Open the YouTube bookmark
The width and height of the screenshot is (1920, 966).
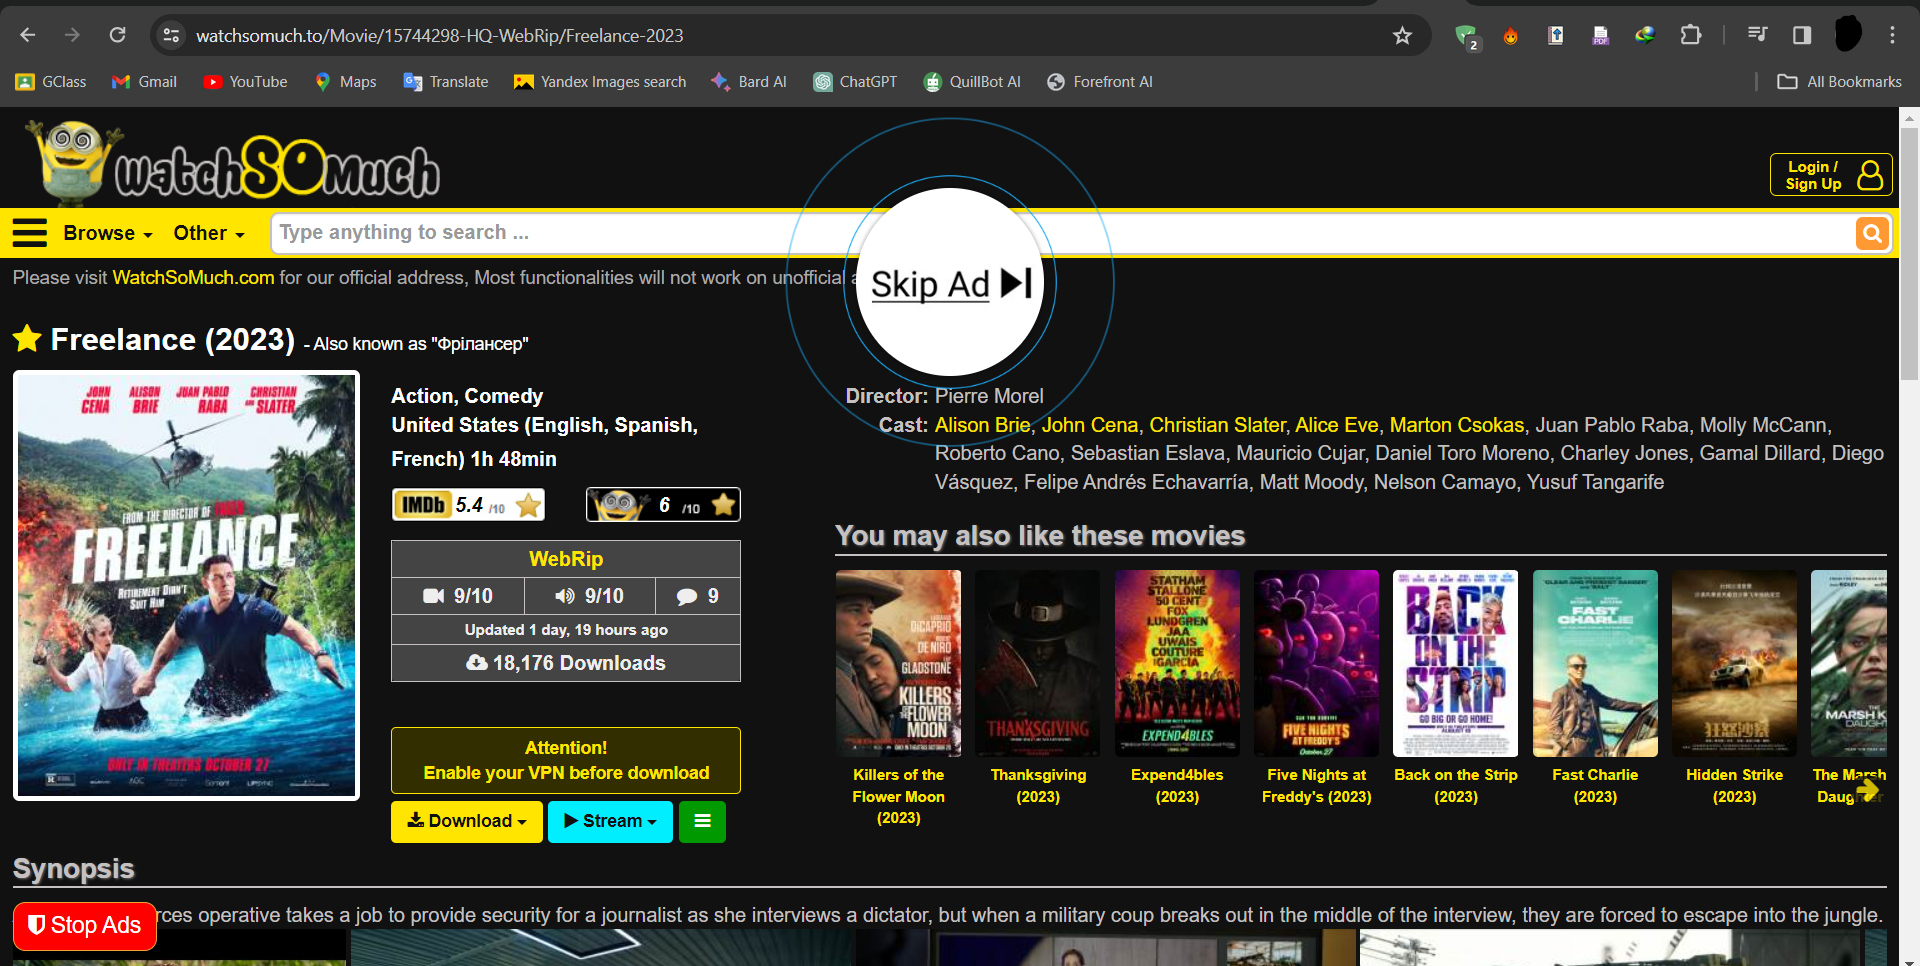245,82
